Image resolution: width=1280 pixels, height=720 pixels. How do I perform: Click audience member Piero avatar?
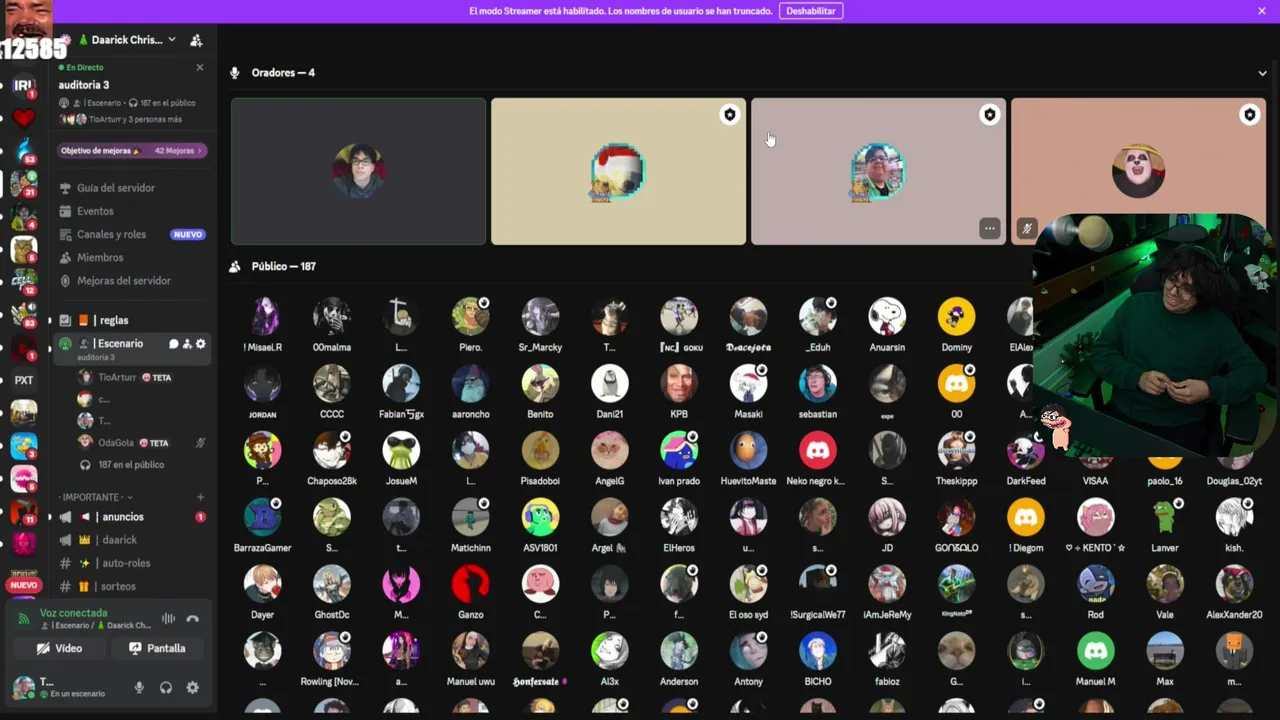point(470,317)
